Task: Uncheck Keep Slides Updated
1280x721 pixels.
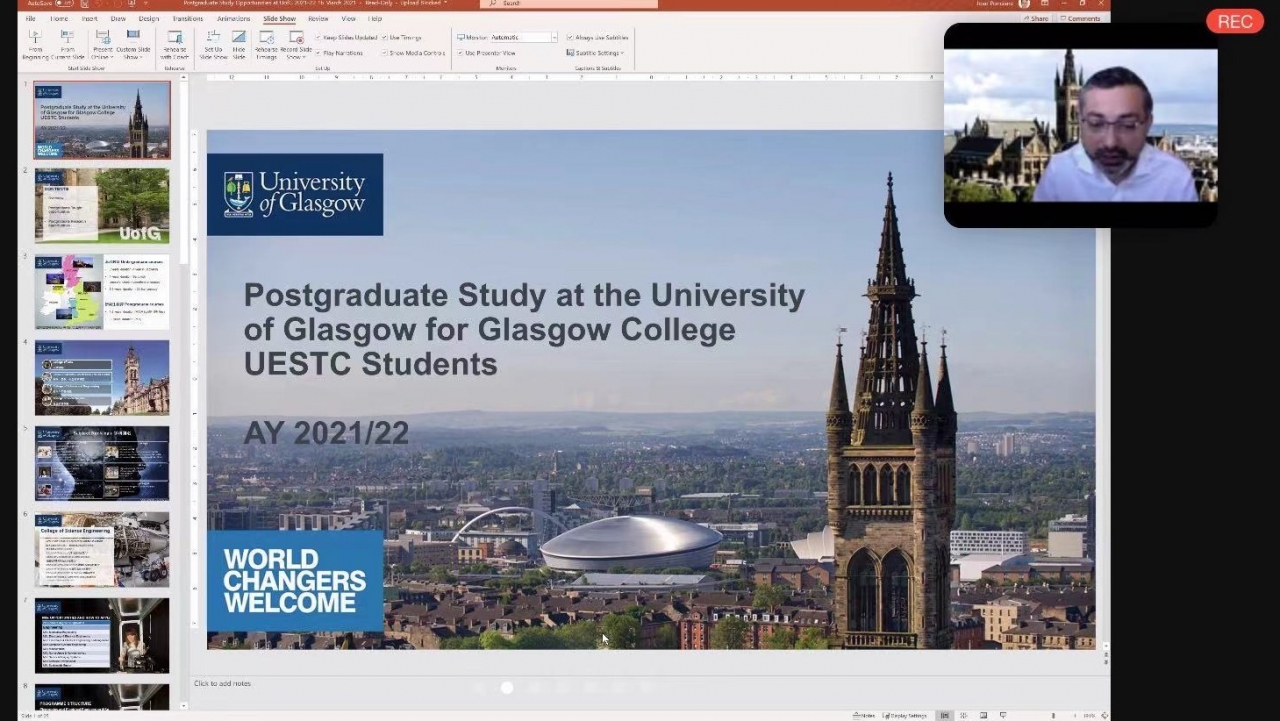Action: (x=319, y=38)
